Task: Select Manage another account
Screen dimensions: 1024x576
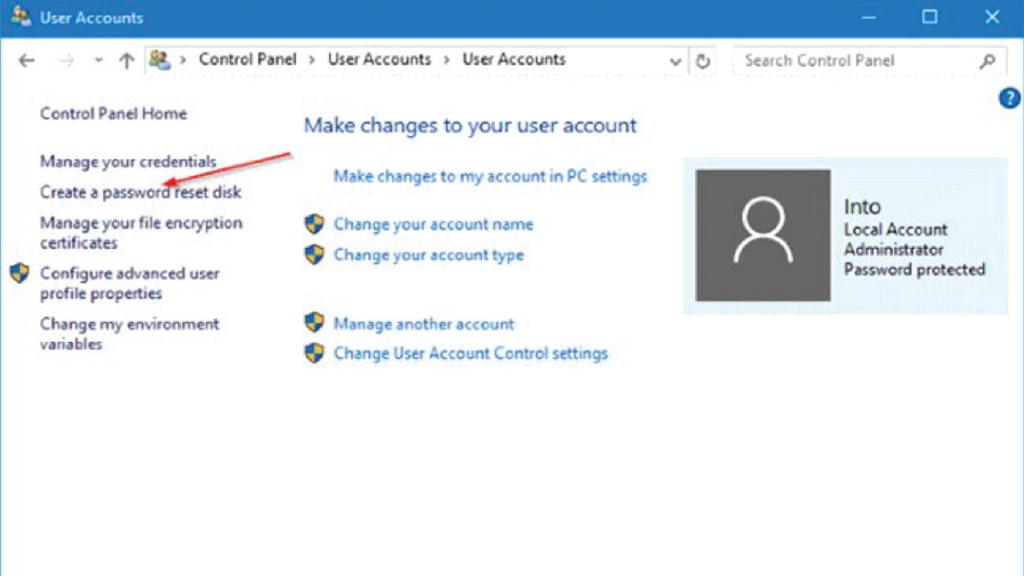Action: pos(423,323)
